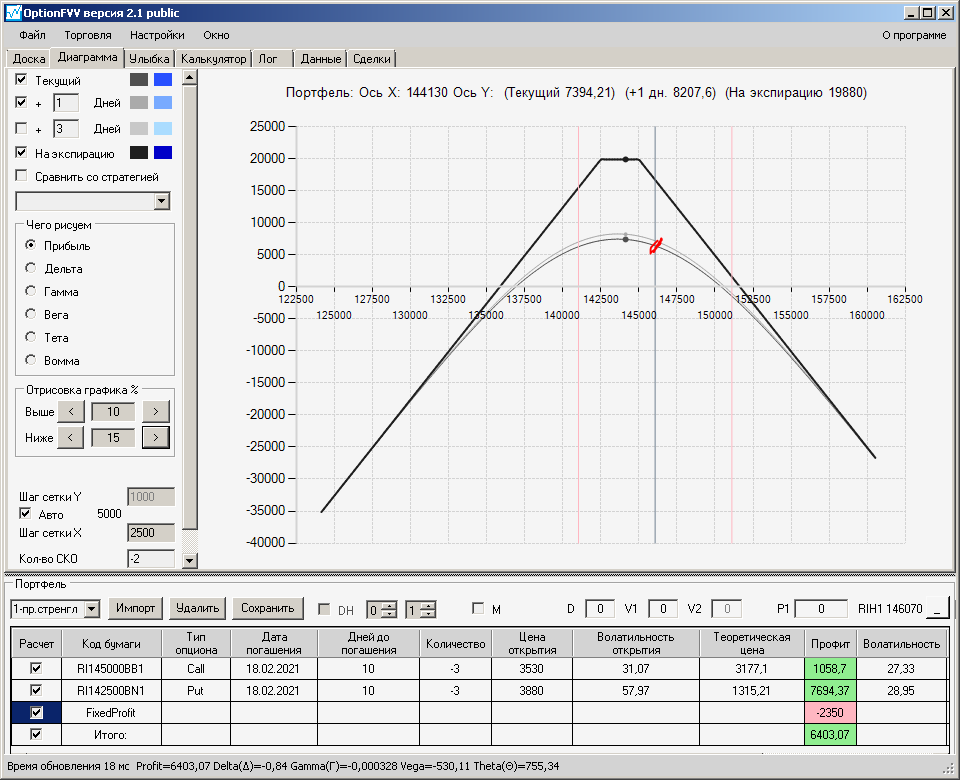Open the Торговля menu
The height and width of the screenshot is (780, 960).
[87, 35]
